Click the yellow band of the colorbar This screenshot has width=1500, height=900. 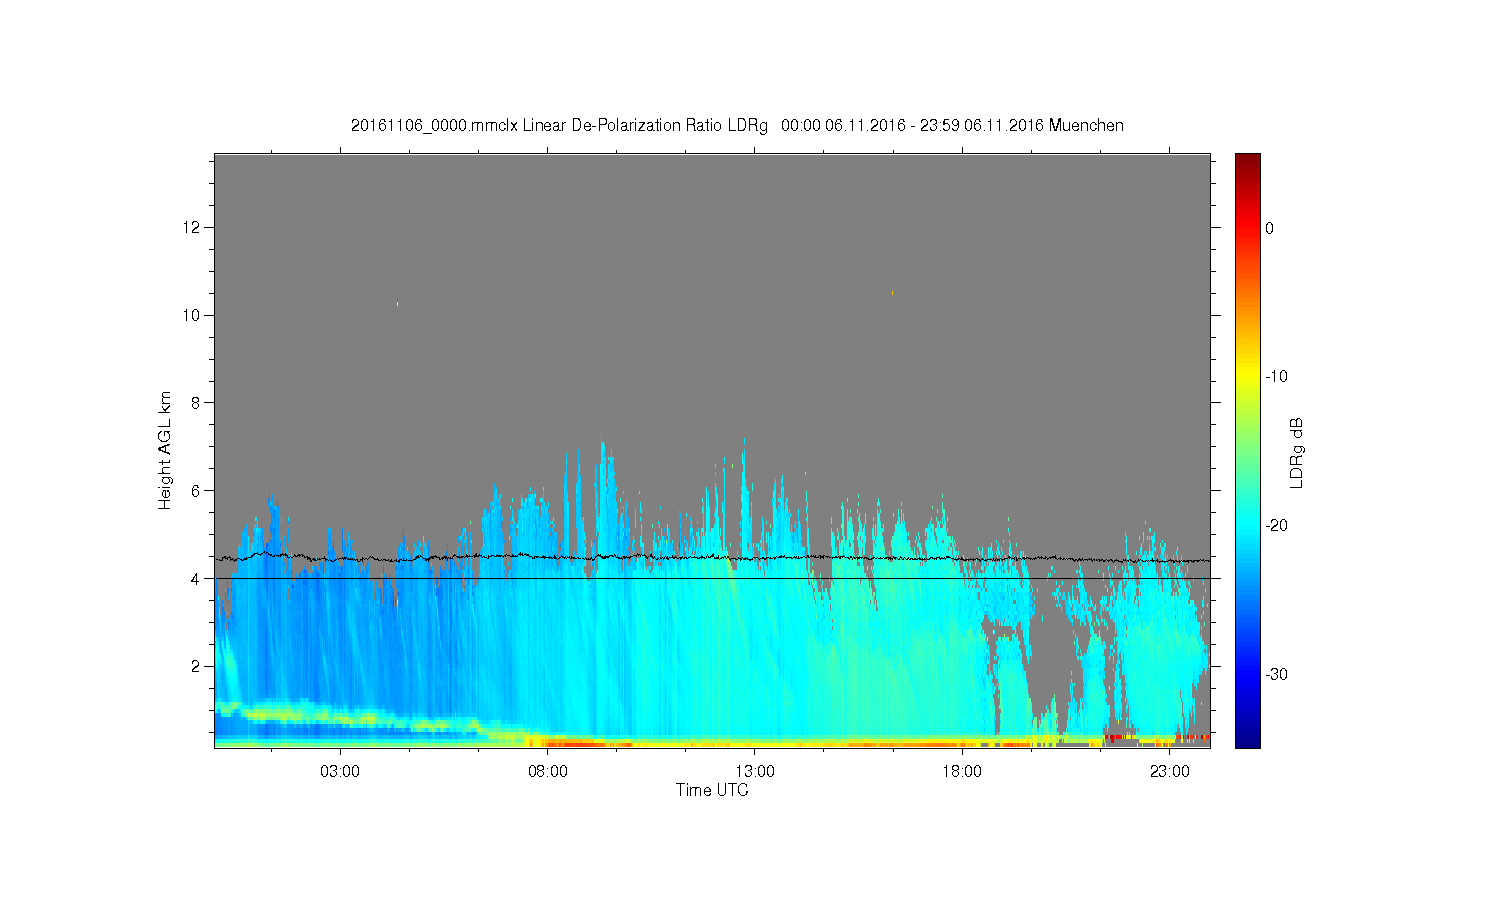(1248, 375)
